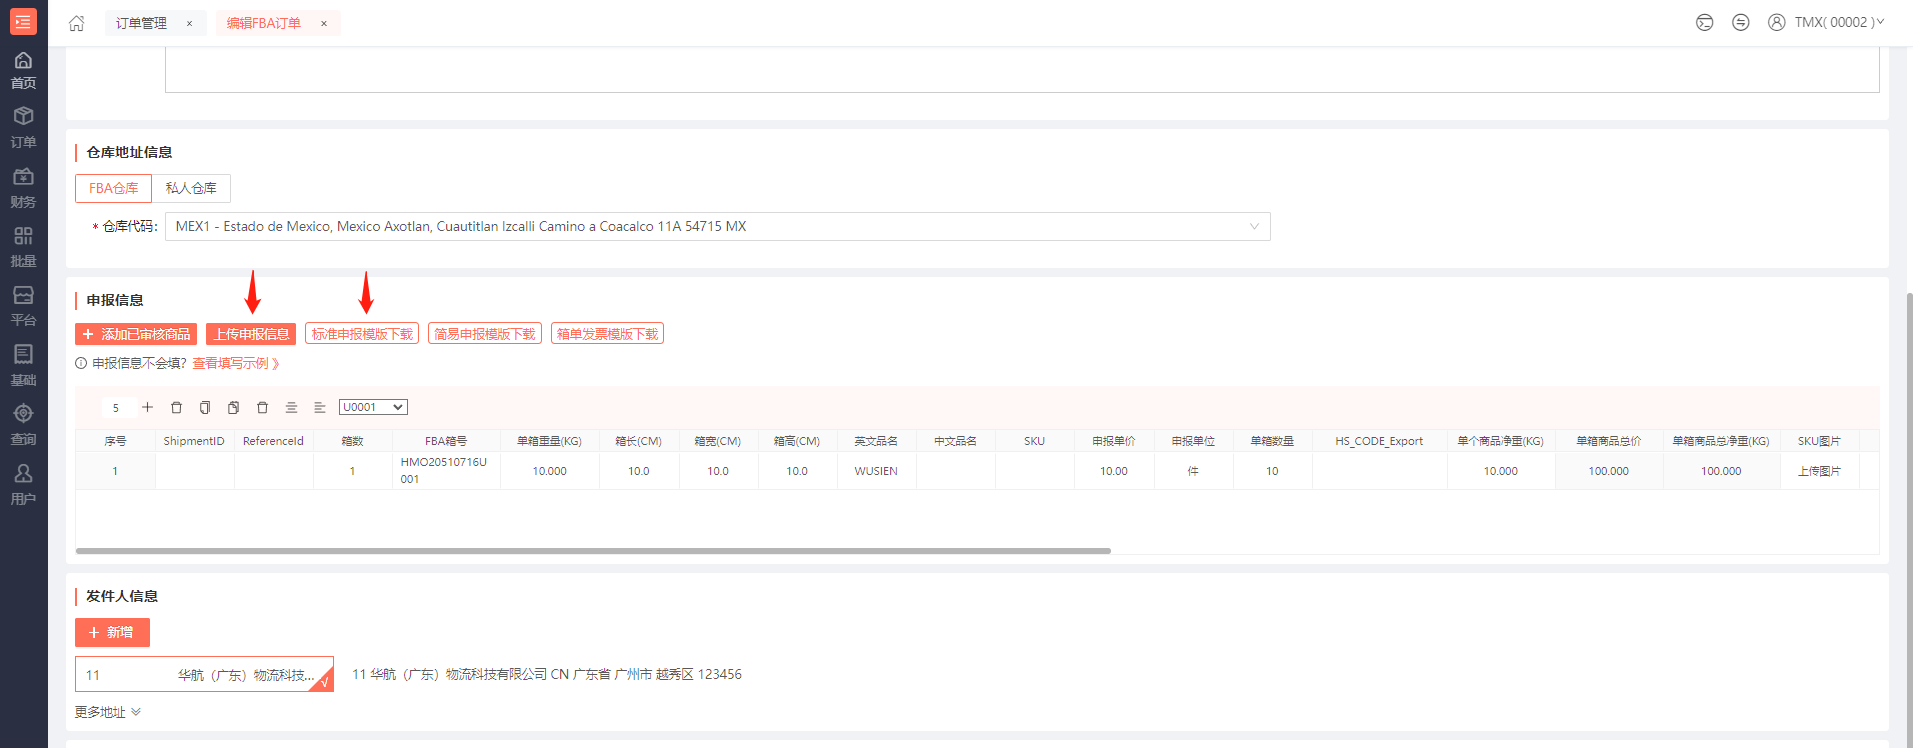The width and height of the screenshot is (1919, 748).
Task: Toggle the sidebar collapse menu icon
Action: [x=23, y=21]
